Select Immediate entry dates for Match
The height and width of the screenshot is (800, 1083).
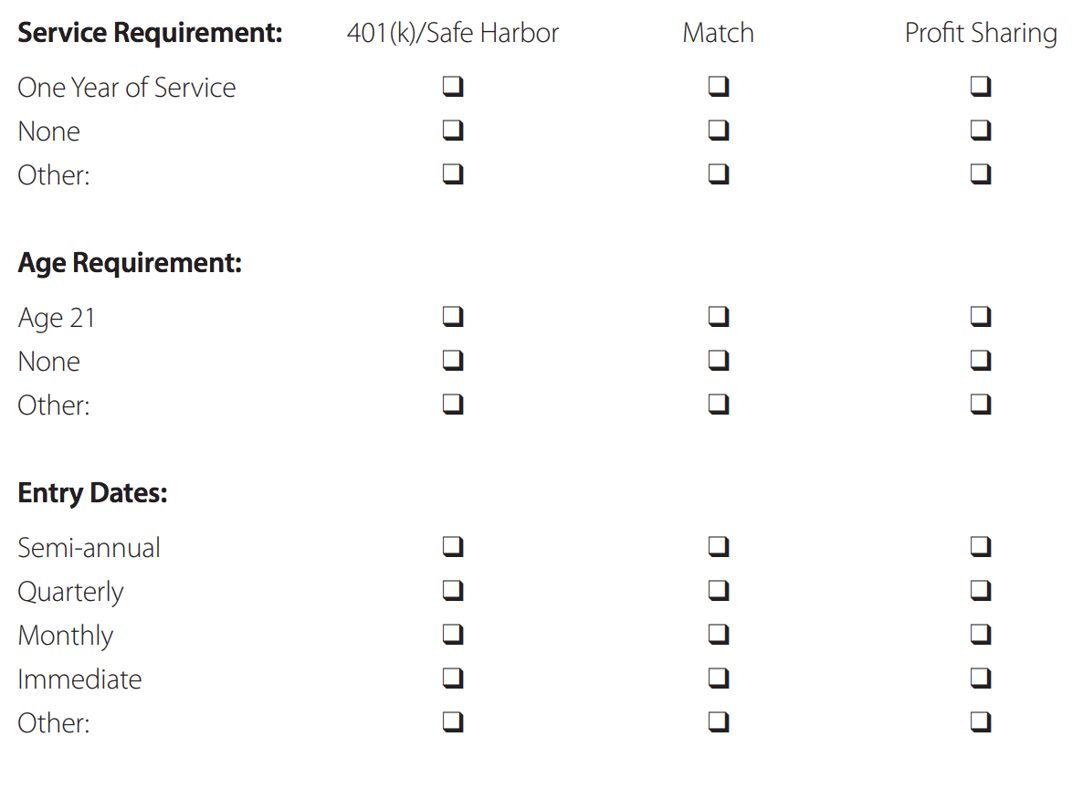[x=718, y=678]
